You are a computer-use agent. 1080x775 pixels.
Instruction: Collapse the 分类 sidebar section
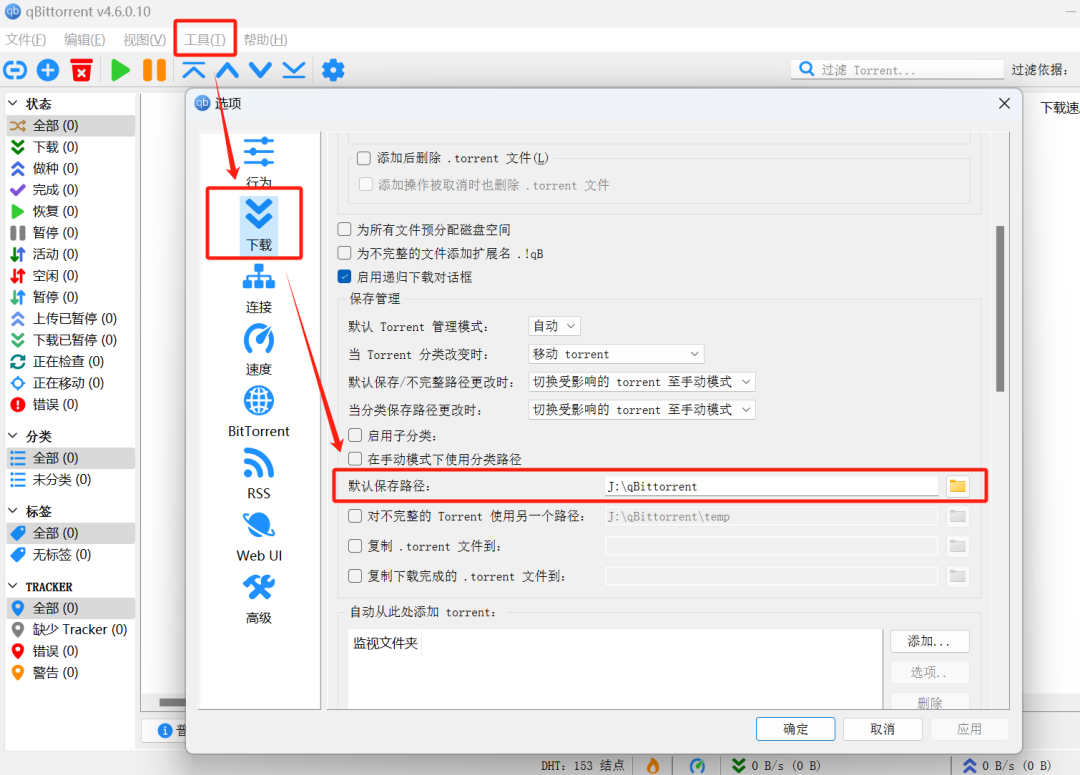[13, 436]
